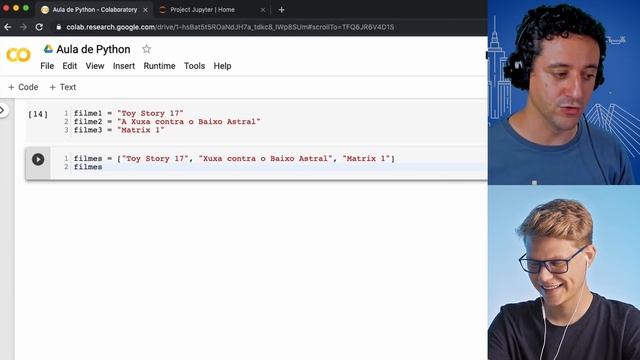Open the Tools menu

tap(194, 66)
